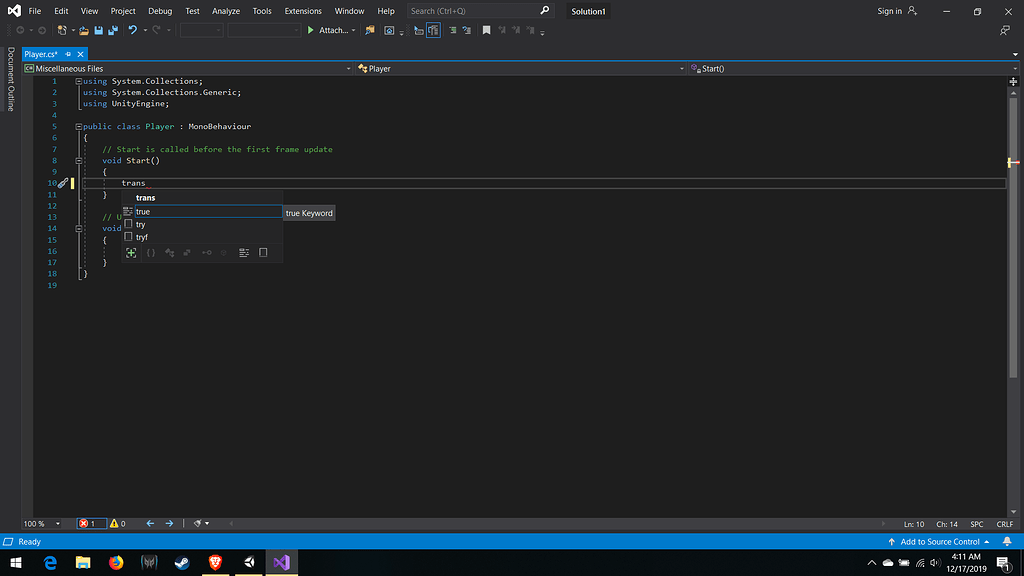This screenshot has height=576, width=1024.
Task: Click the New Project toolbar icon
Action: tap(60, 30)
